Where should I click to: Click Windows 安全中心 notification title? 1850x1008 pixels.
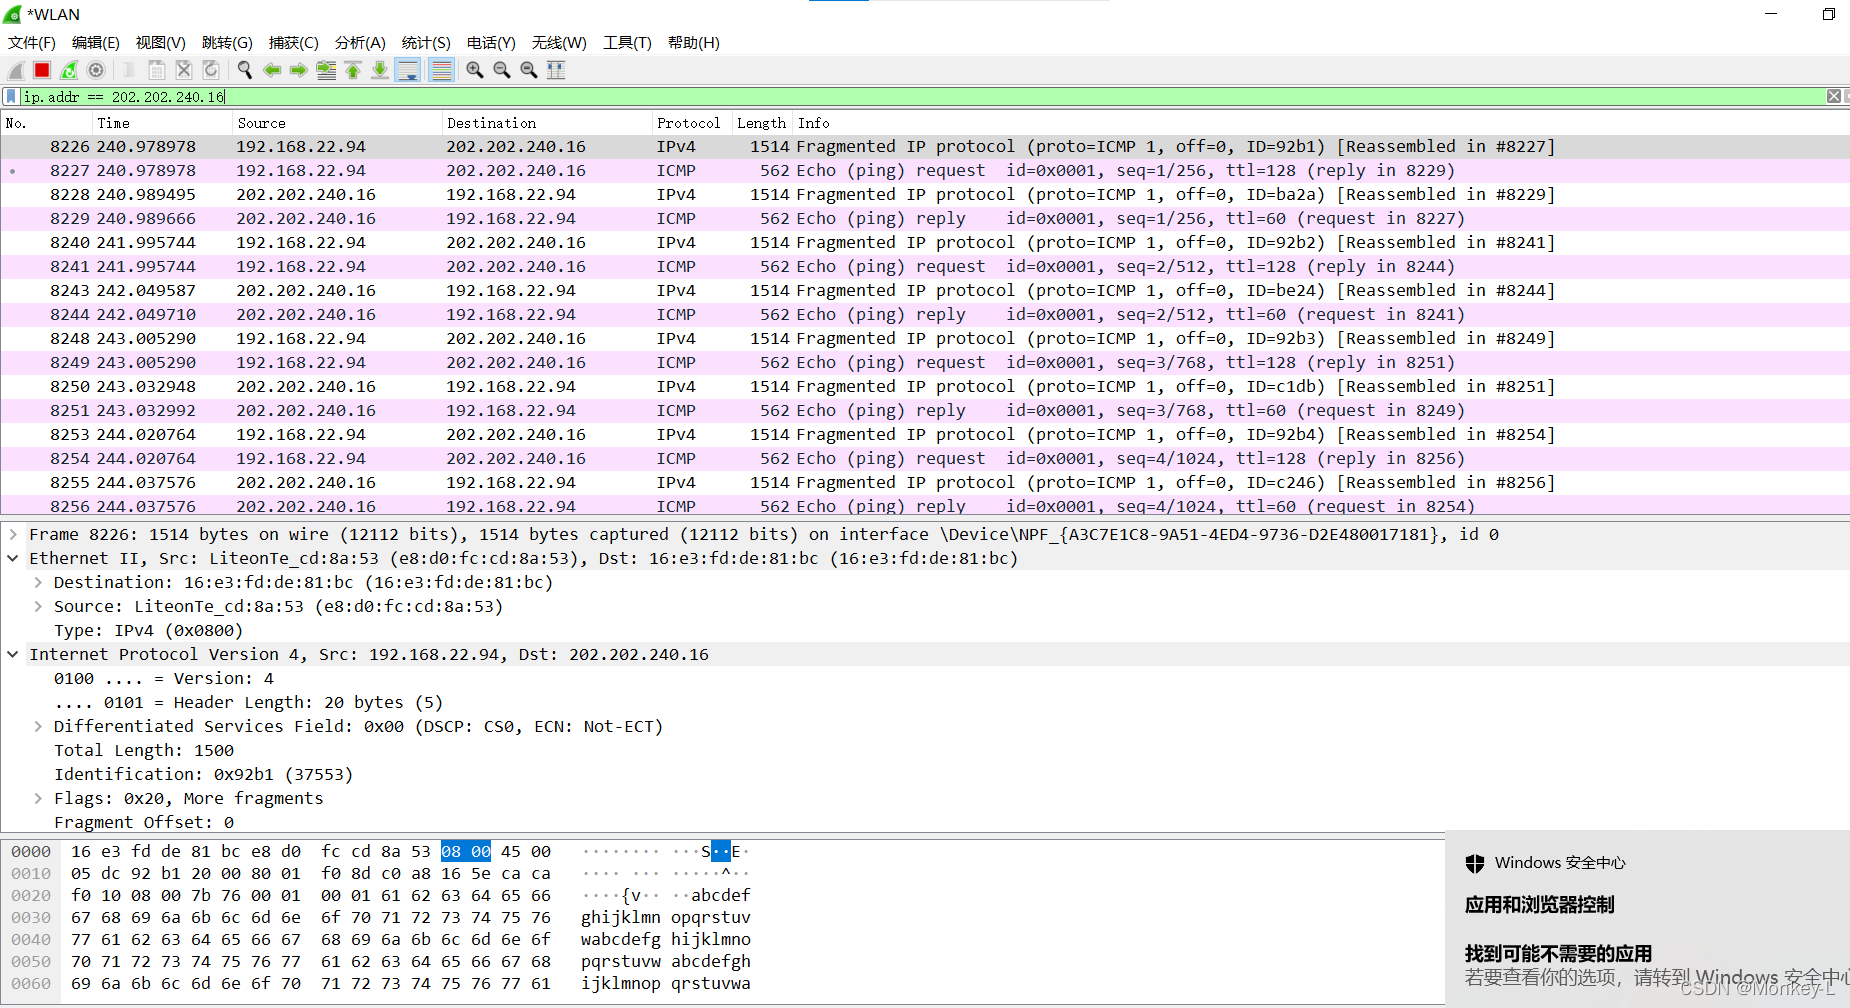[x=1560, y=863]
